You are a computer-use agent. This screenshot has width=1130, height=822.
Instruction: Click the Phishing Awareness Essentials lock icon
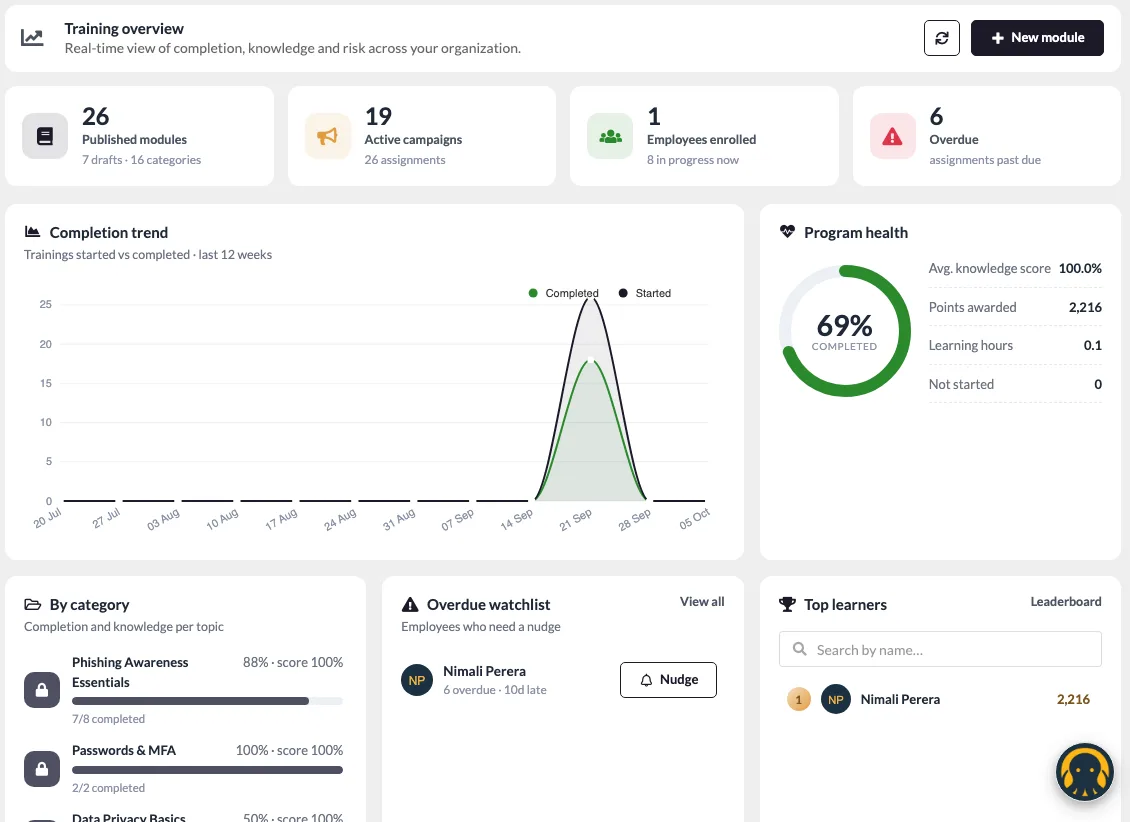pos(42,689)
